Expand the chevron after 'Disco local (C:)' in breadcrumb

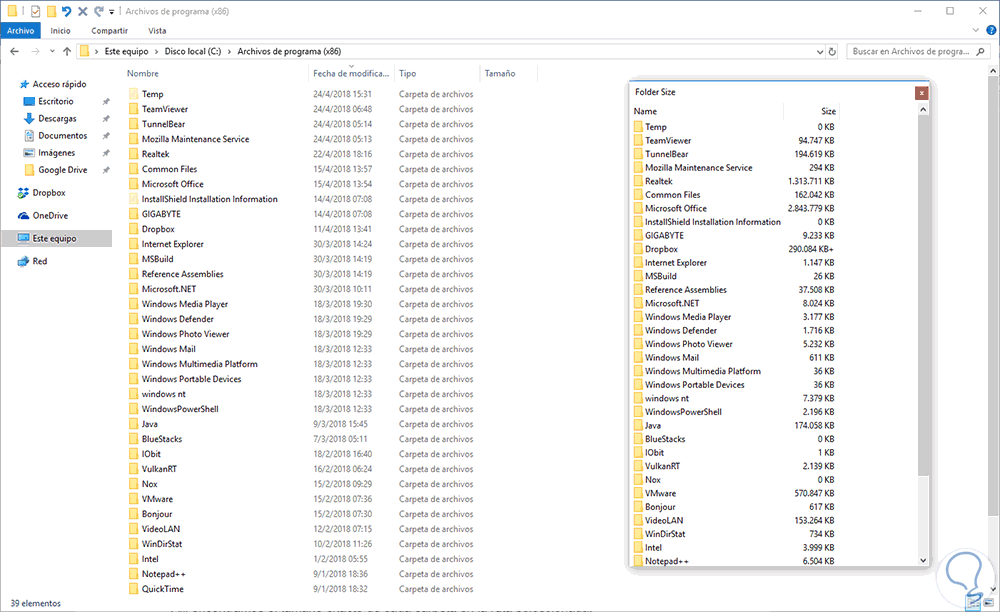229,52
